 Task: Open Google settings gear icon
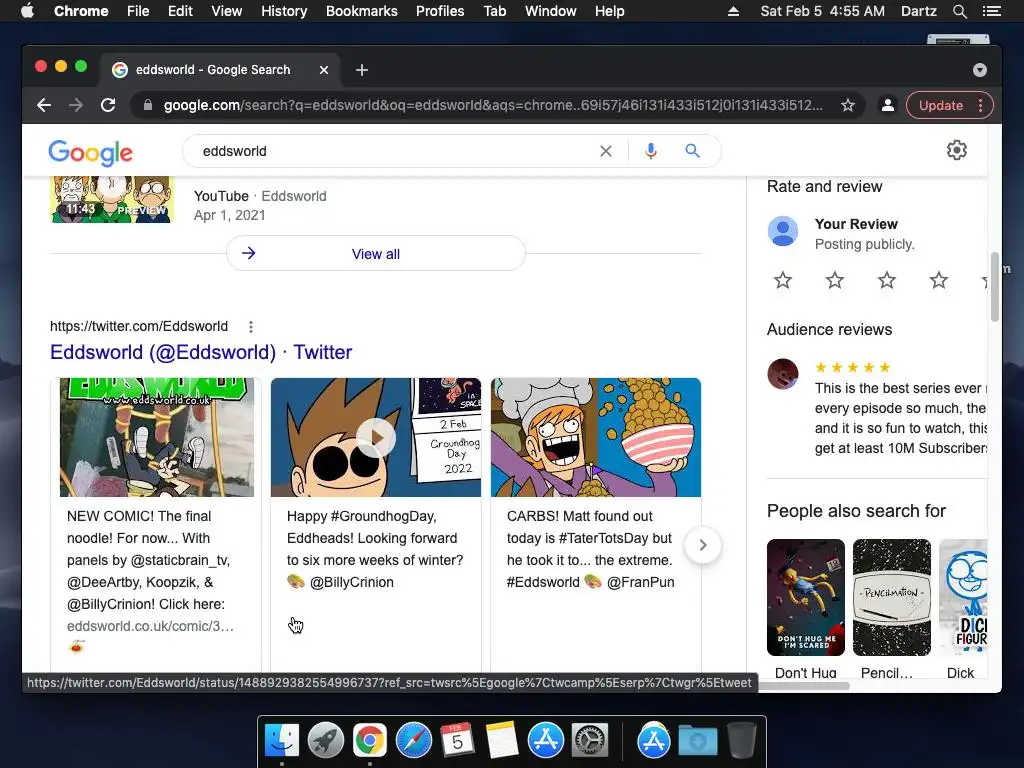957,150
